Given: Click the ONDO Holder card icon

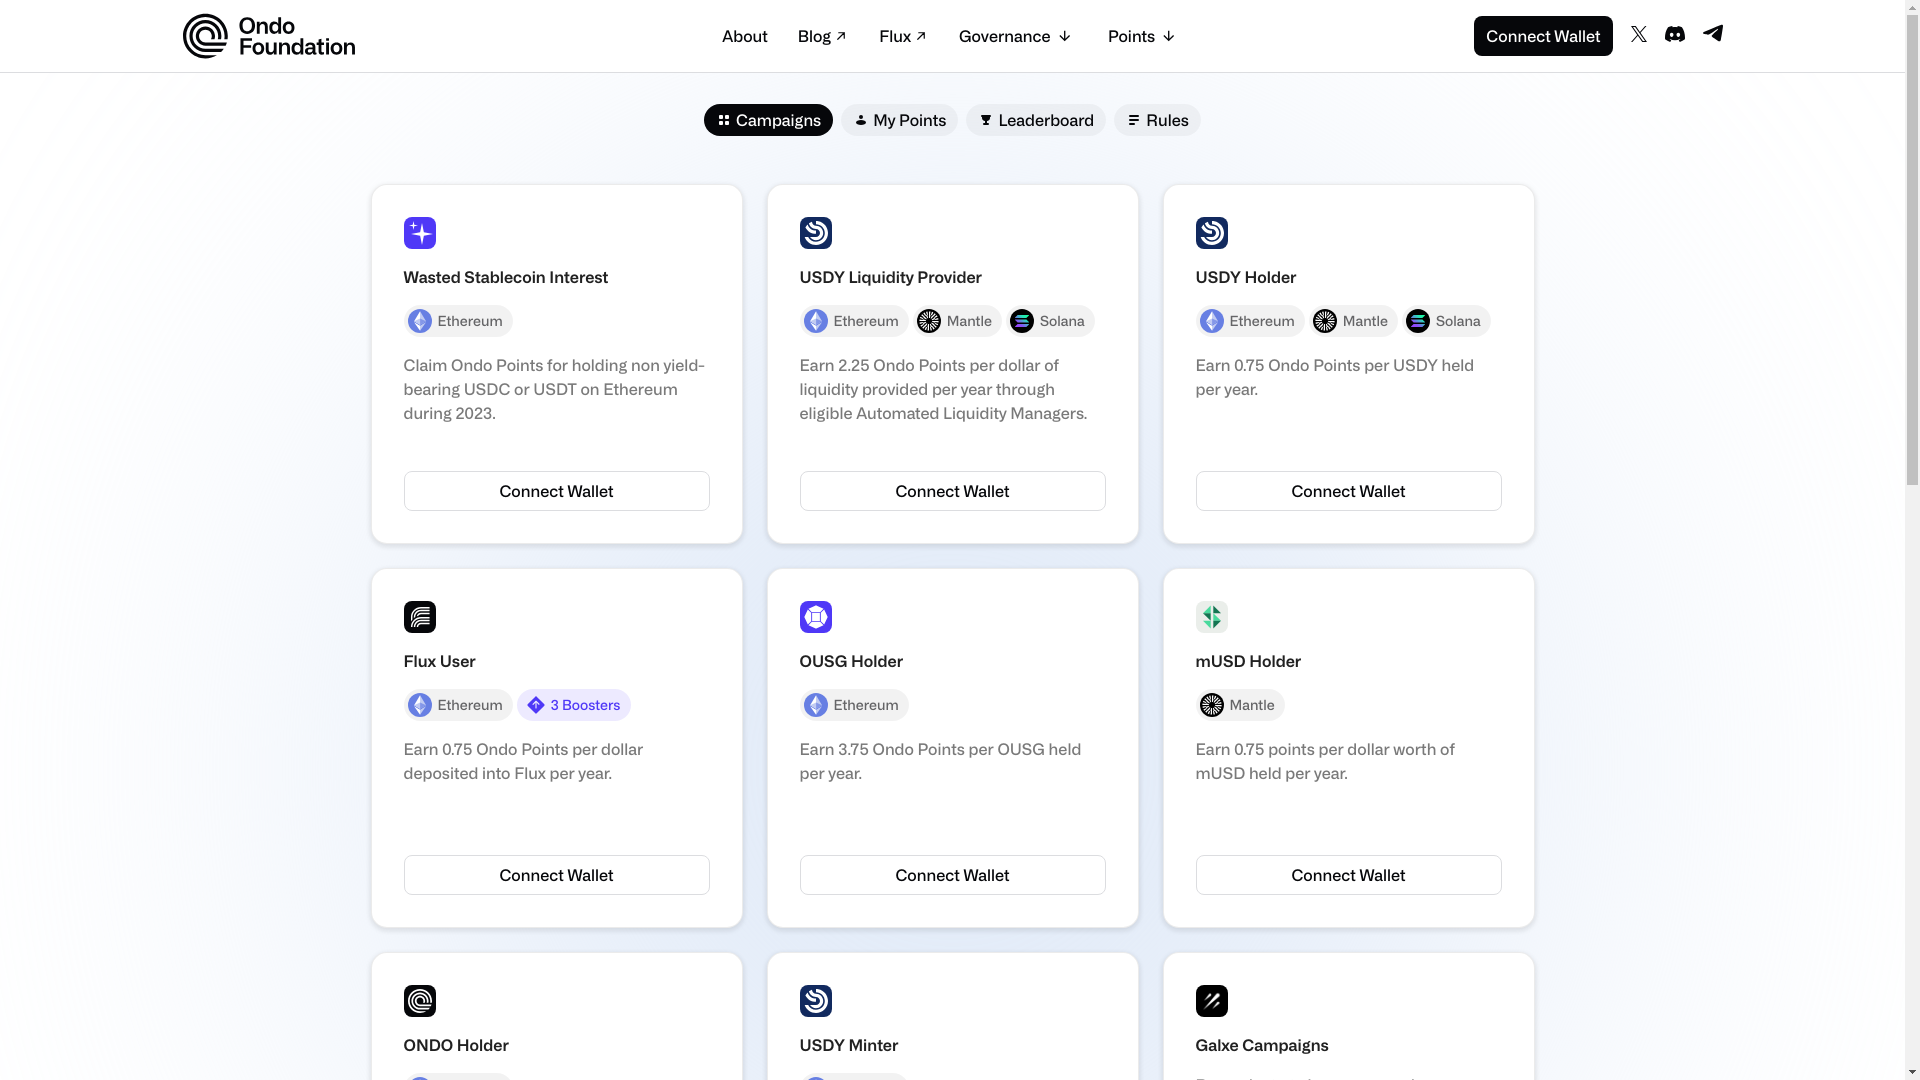Looking at the screenshot, I should pos(420,1001).
